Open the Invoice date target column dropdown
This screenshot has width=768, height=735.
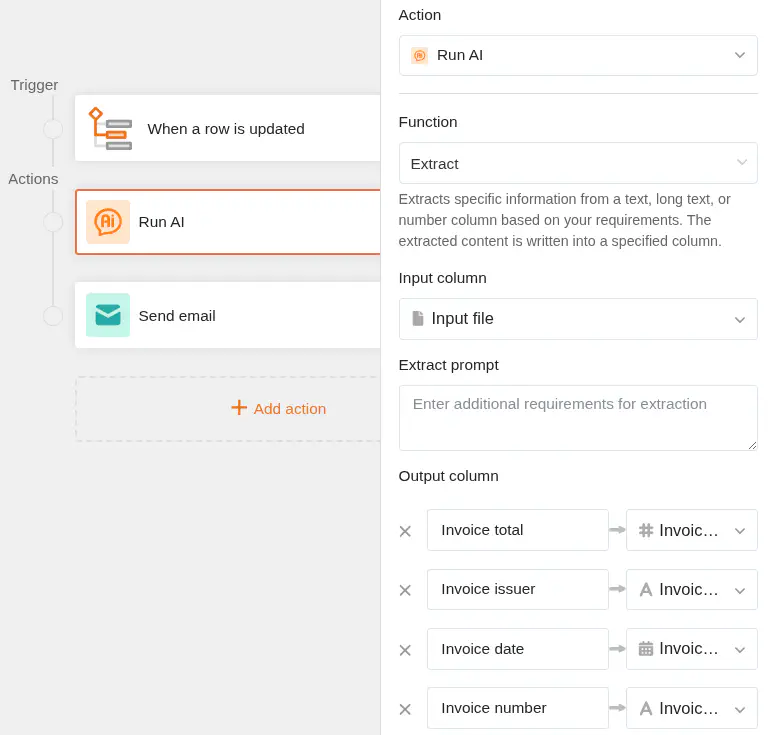(692, 649)
